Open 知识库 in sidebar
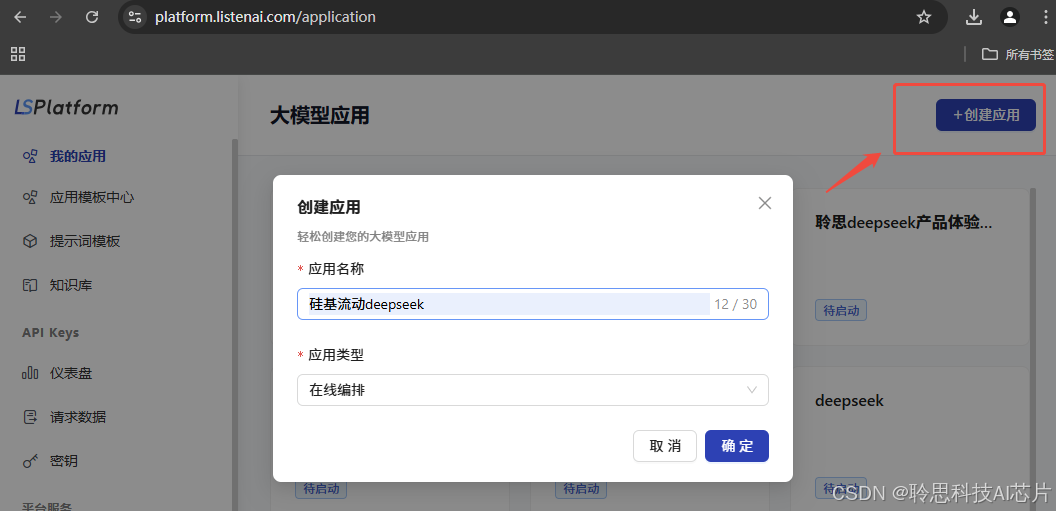This screenshot has width=1056, height=511. (71, 285)
